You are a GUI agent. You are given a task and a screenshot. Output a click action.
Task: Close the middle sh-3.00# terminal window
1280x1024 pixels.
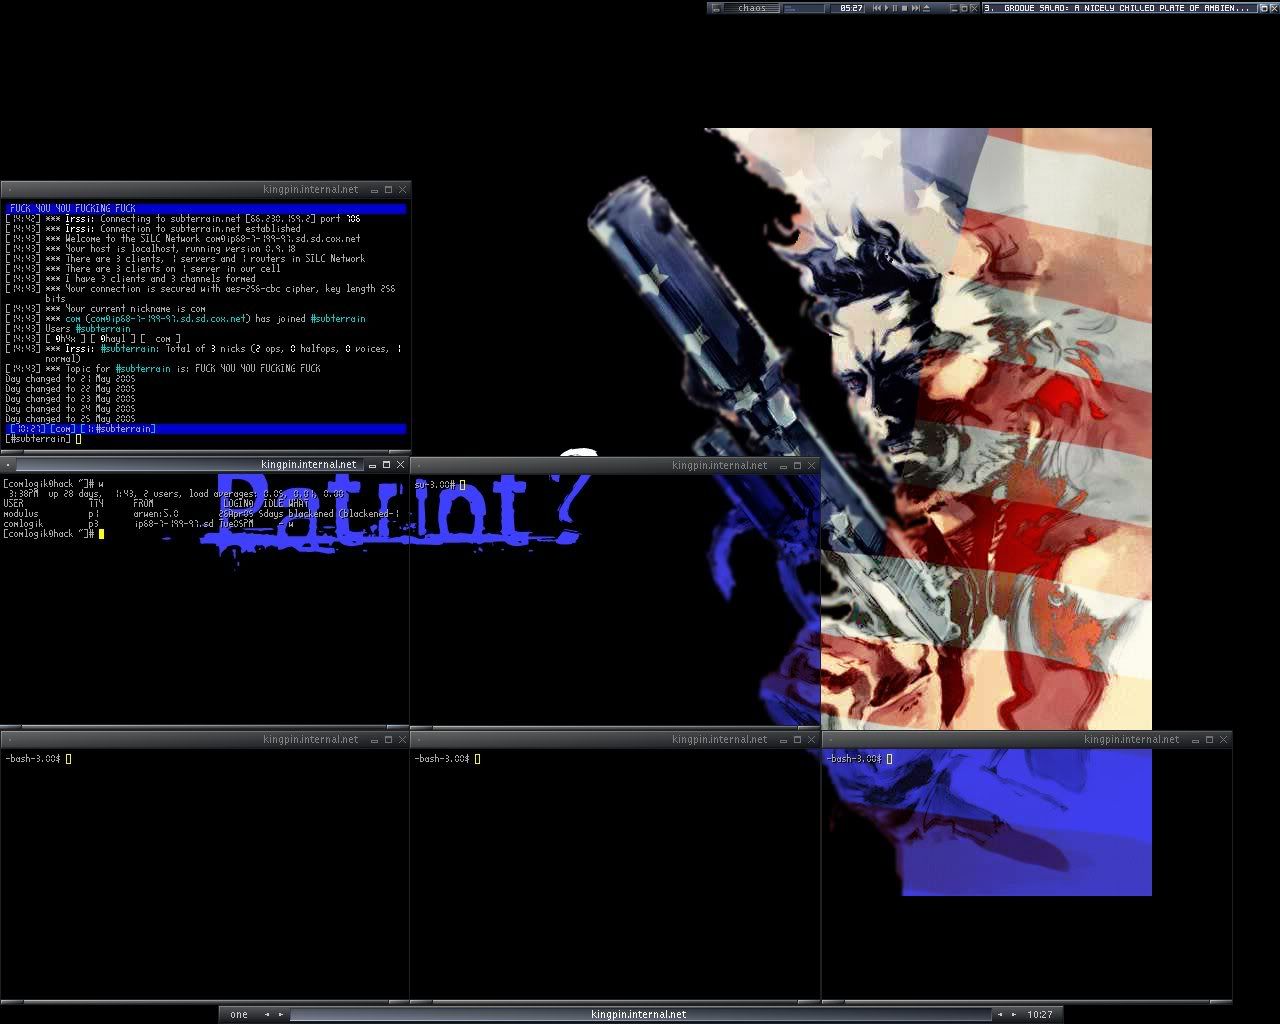pyautogui.click(x=812, y=465)
